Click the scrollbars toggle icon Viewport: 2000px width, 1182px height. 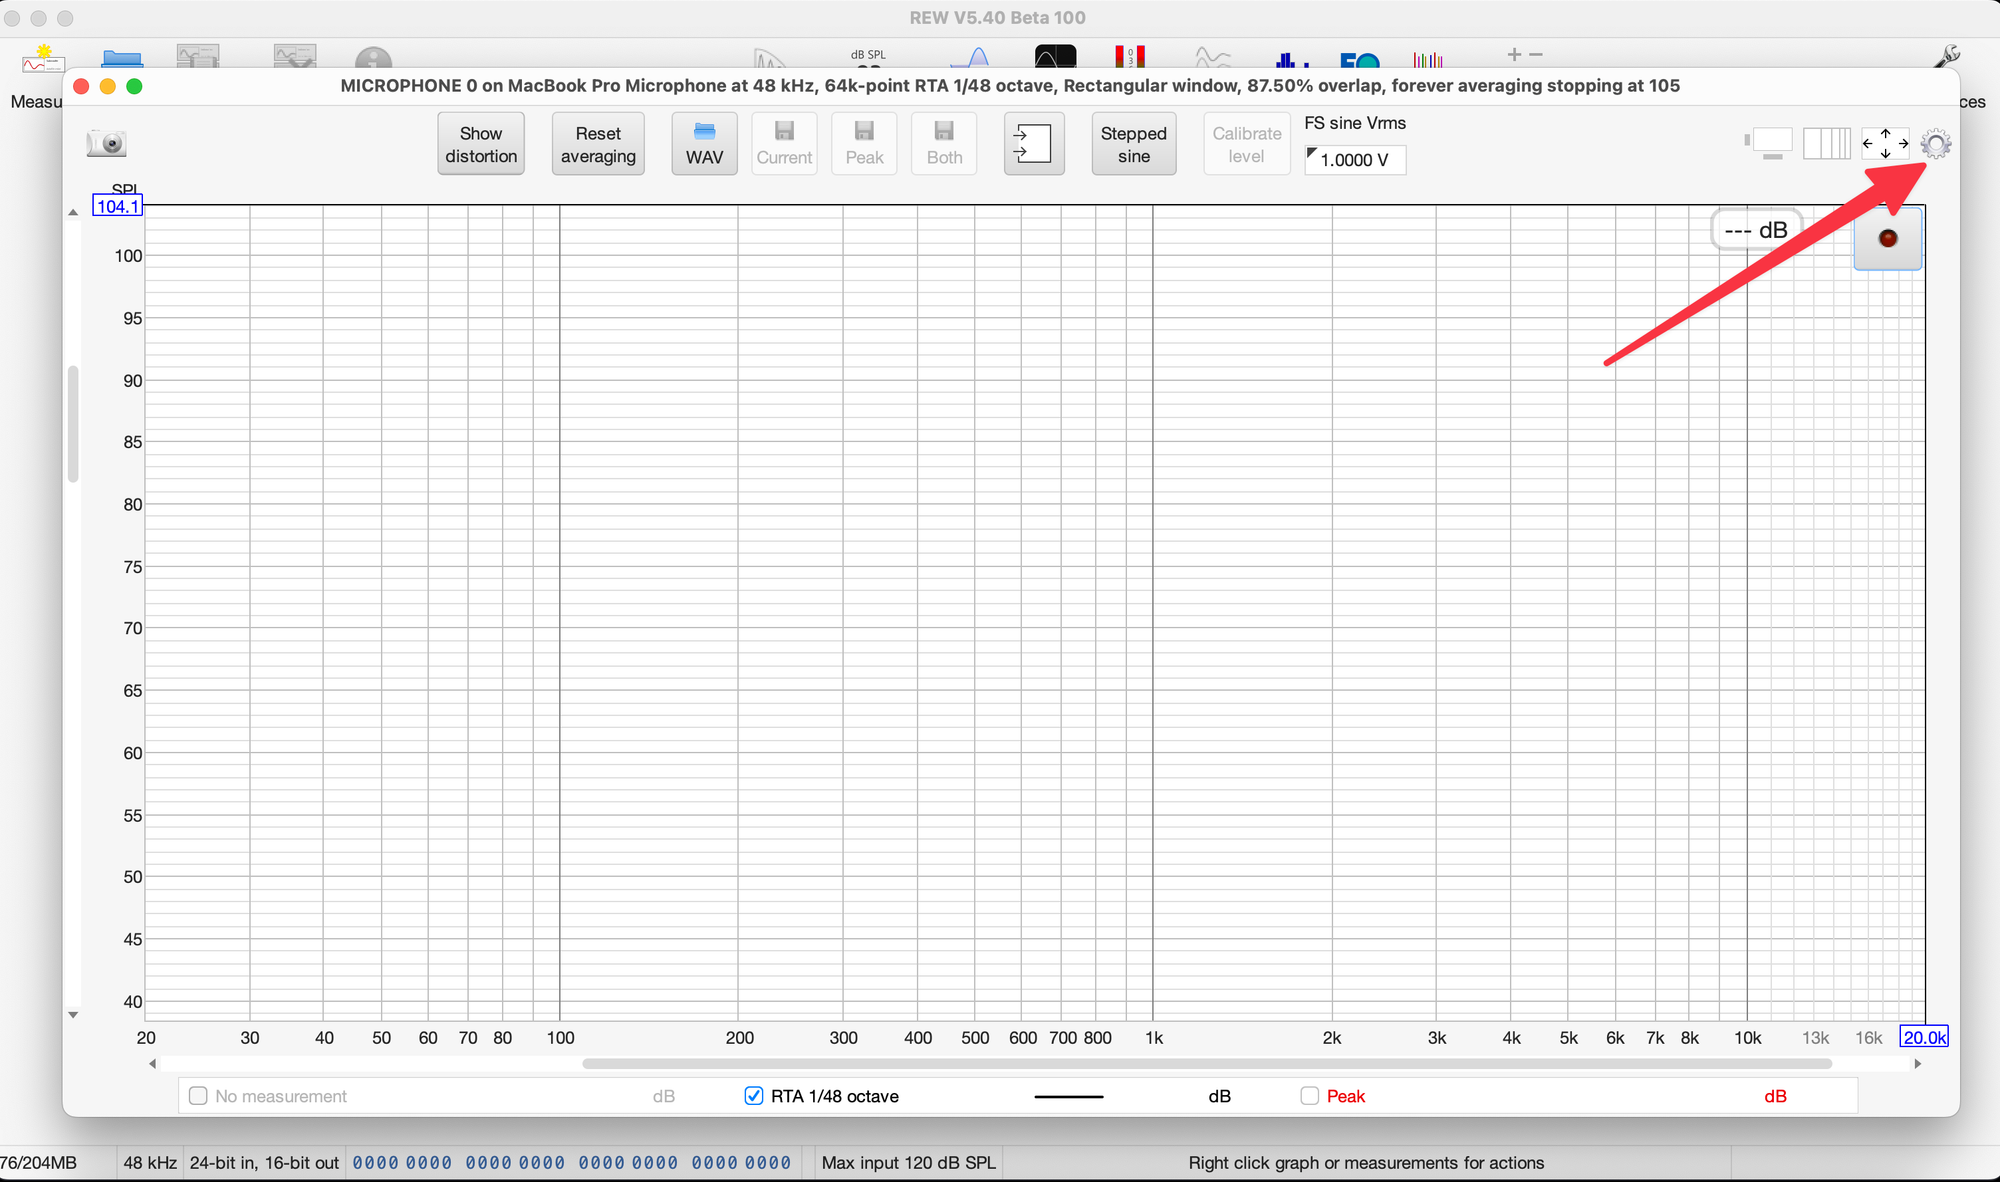[x=1770, y=144]
